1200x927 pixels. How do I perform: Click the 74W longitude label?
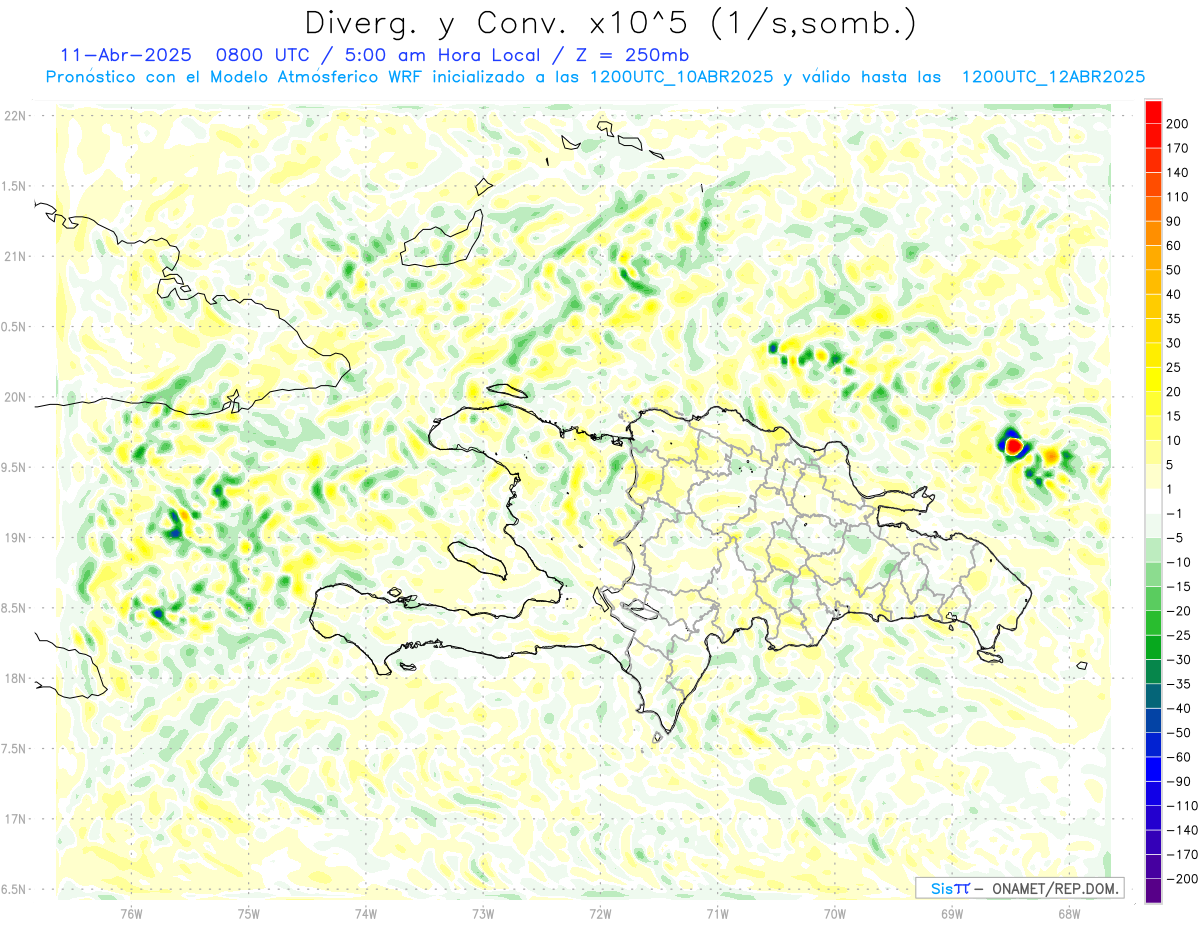coord(366,912)
